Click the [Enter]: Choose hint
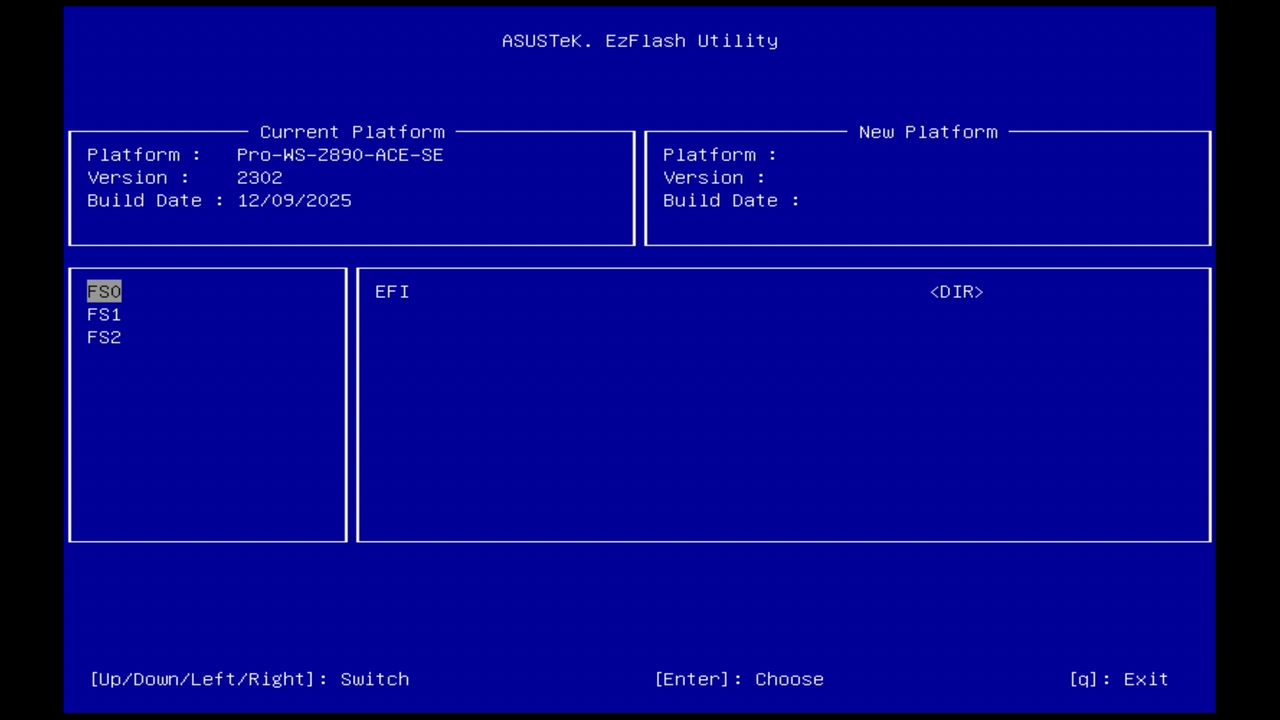1280x720 pixels. point(739,679)
